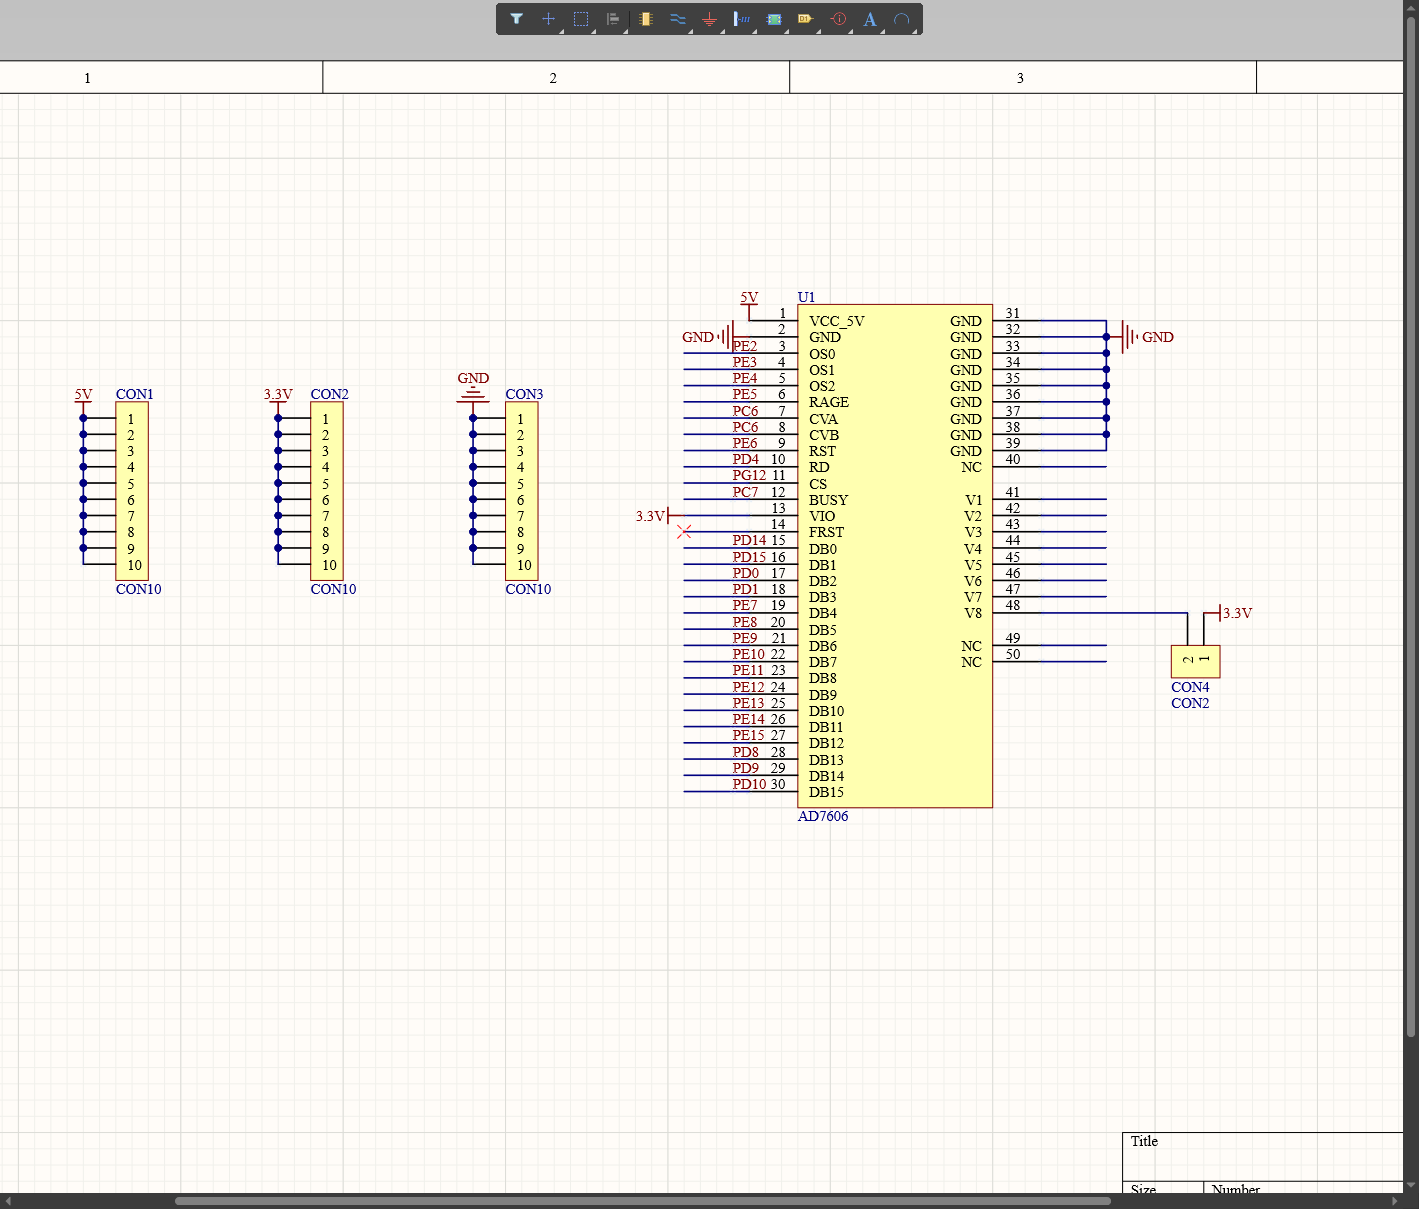Select the parameter set directive tool
1419x1209 pixels.
pyautogui.click(x=839, y=19)
